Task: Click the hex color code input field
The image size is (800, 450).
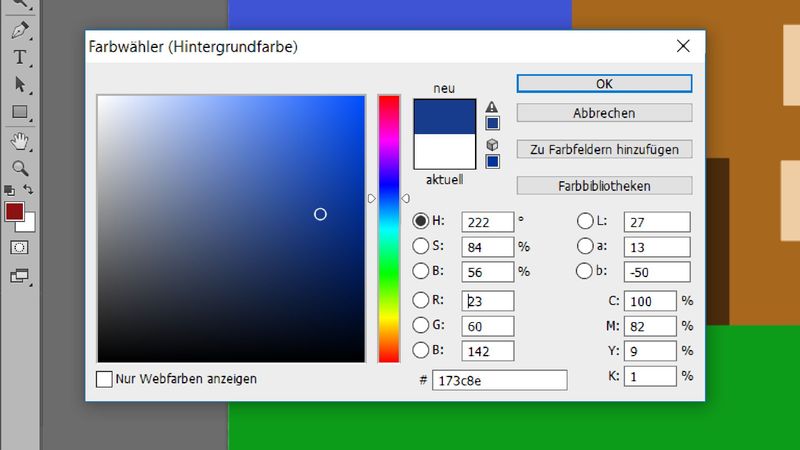Action: pos(499,380)
